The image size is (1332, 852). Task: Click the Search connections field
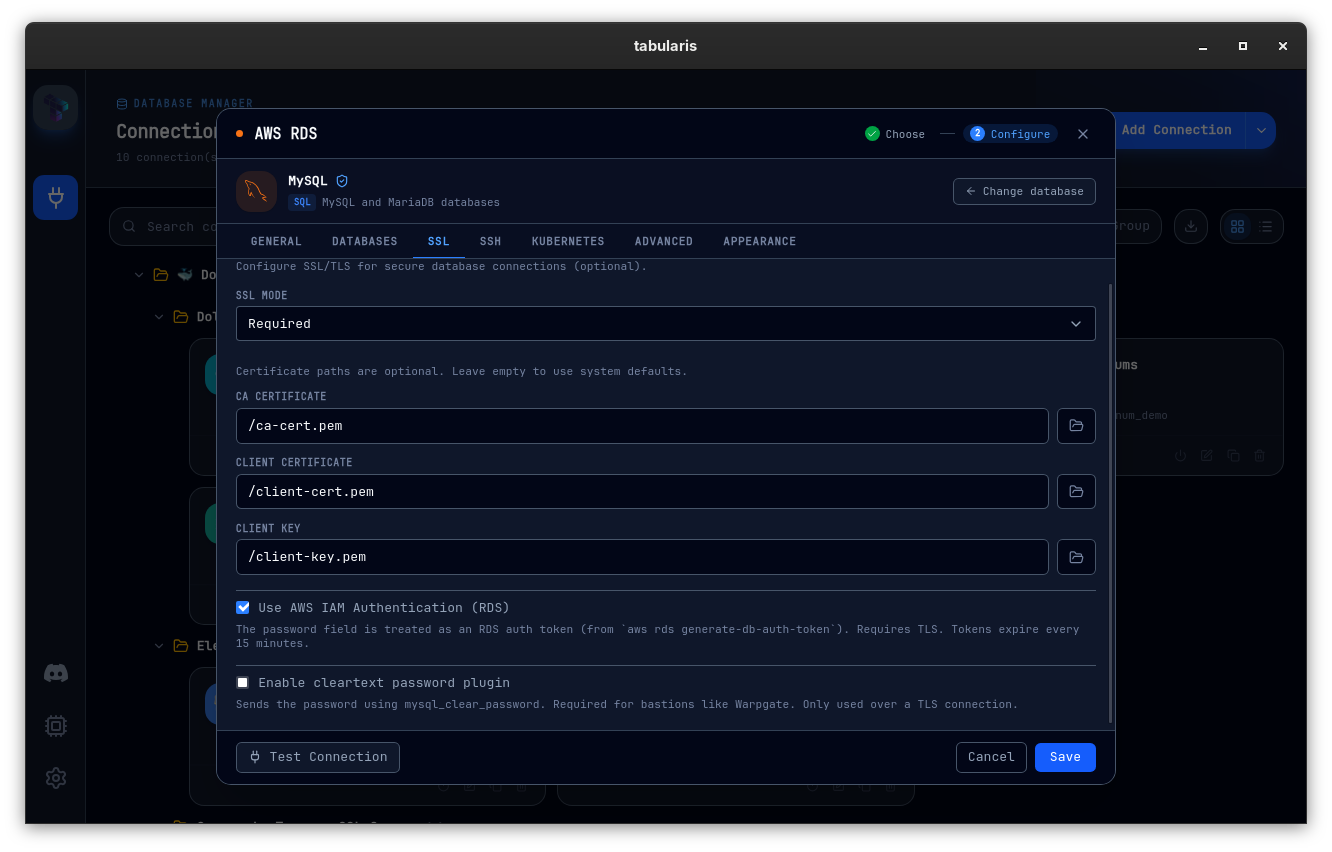tap(164, 227)
